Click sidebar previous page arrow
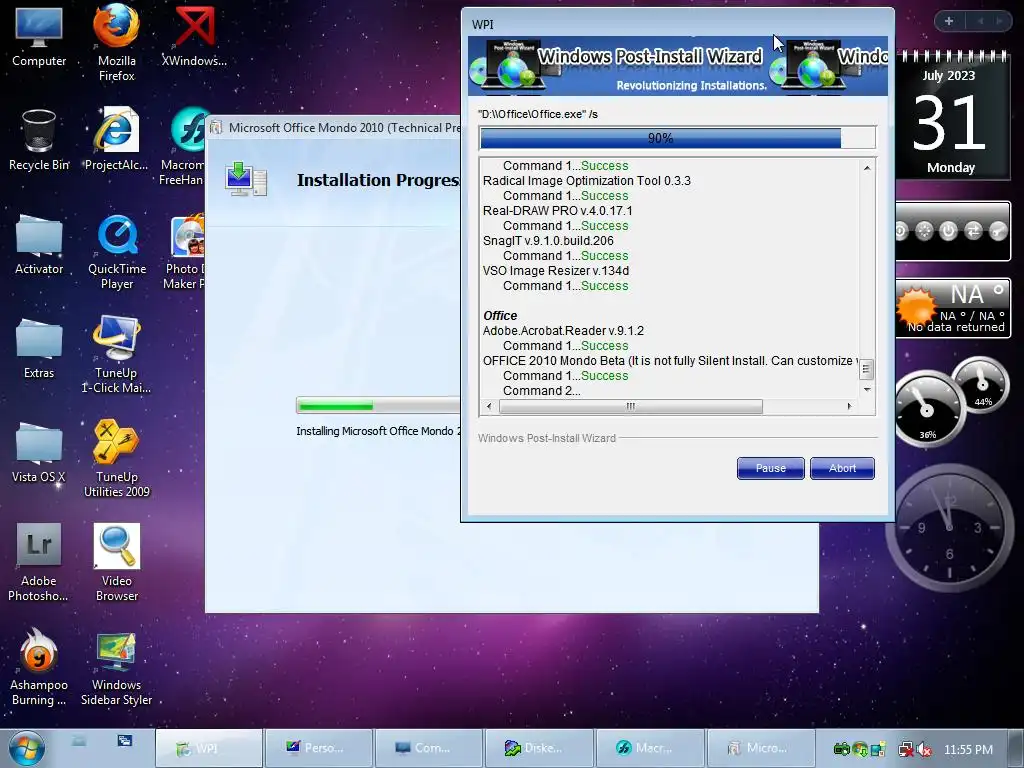This screenshot has height=768, width=1024. (x=980, y=21)
